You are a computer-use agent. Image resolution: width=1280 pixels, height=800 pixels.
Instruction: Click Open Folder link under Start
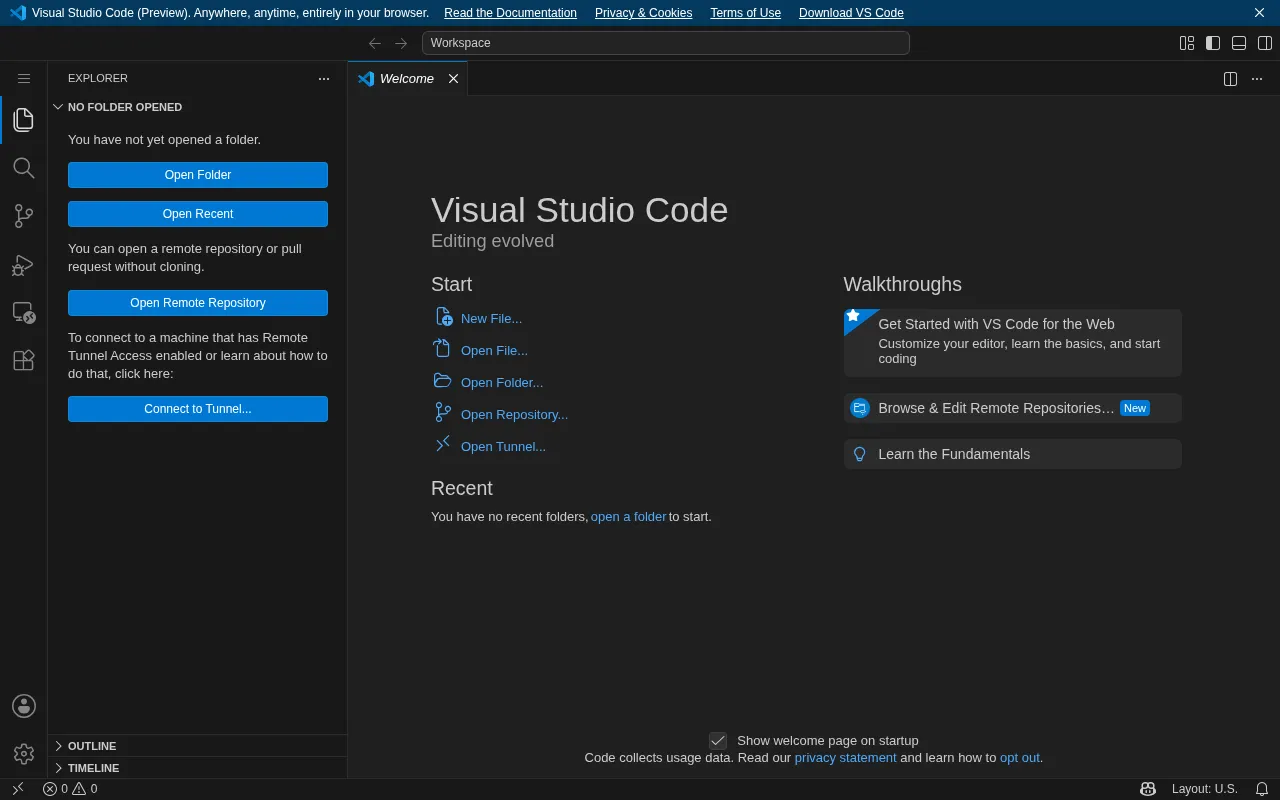[502, 382]
